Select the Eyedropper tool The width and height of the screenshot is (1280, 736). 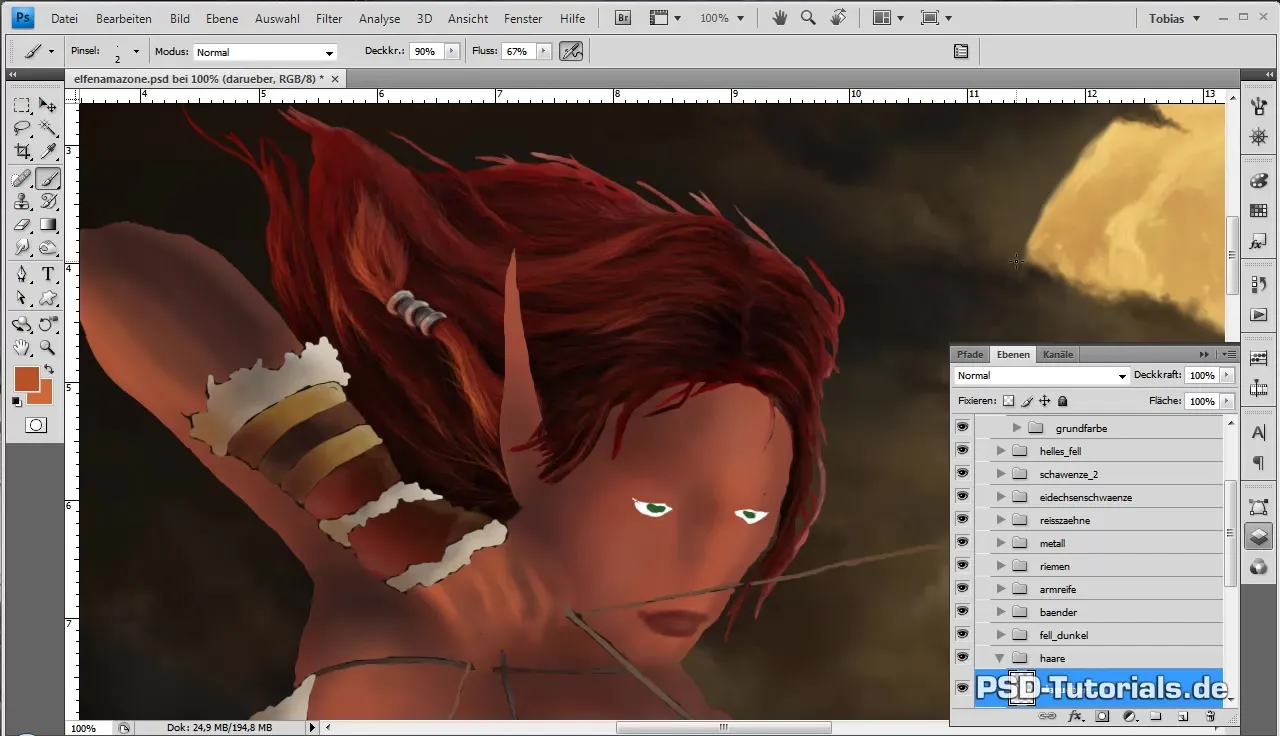(48, 151)
